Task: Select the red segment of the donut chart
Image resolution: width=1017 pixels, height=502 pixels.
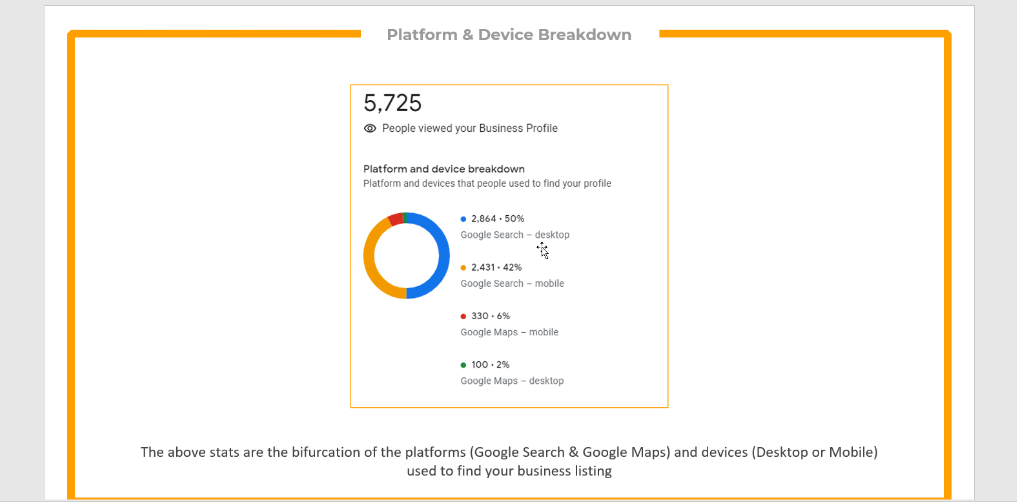Action: coord(395,219)
